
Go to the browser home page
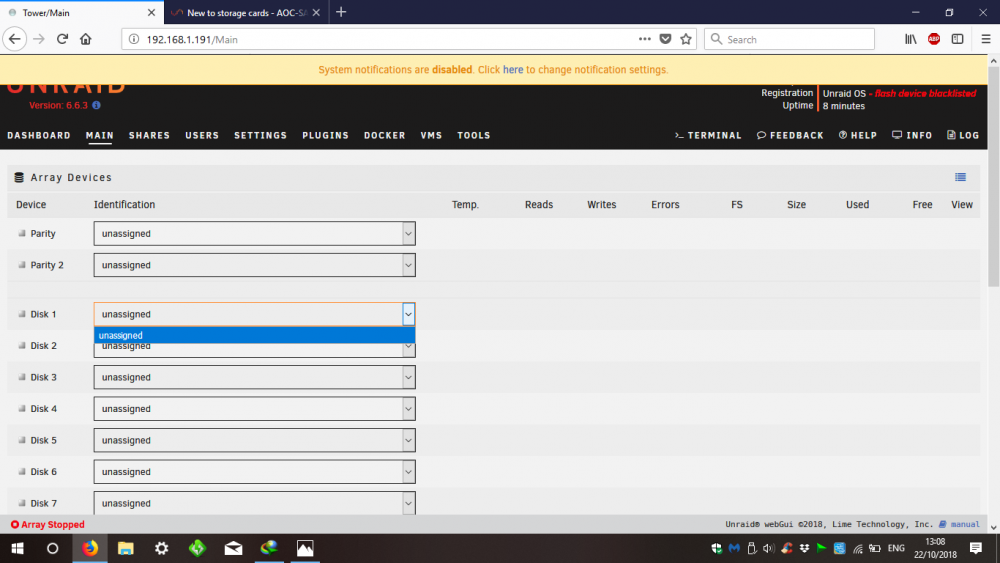pyautogui.click(x=85, y=39)
